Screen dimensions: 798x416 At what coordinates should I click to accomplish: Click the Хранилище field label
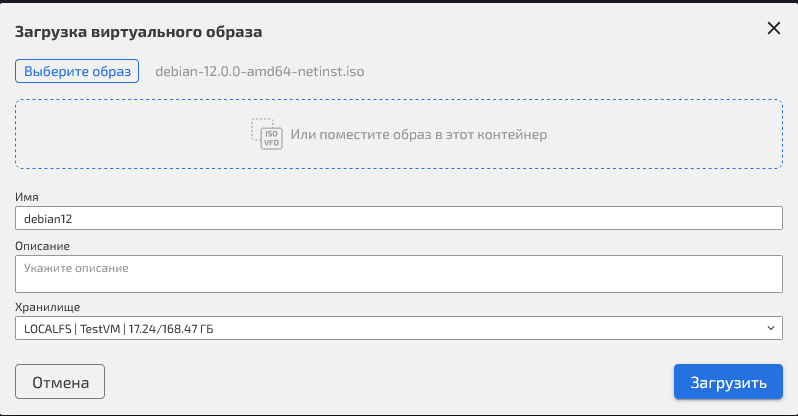coord(48,307)
